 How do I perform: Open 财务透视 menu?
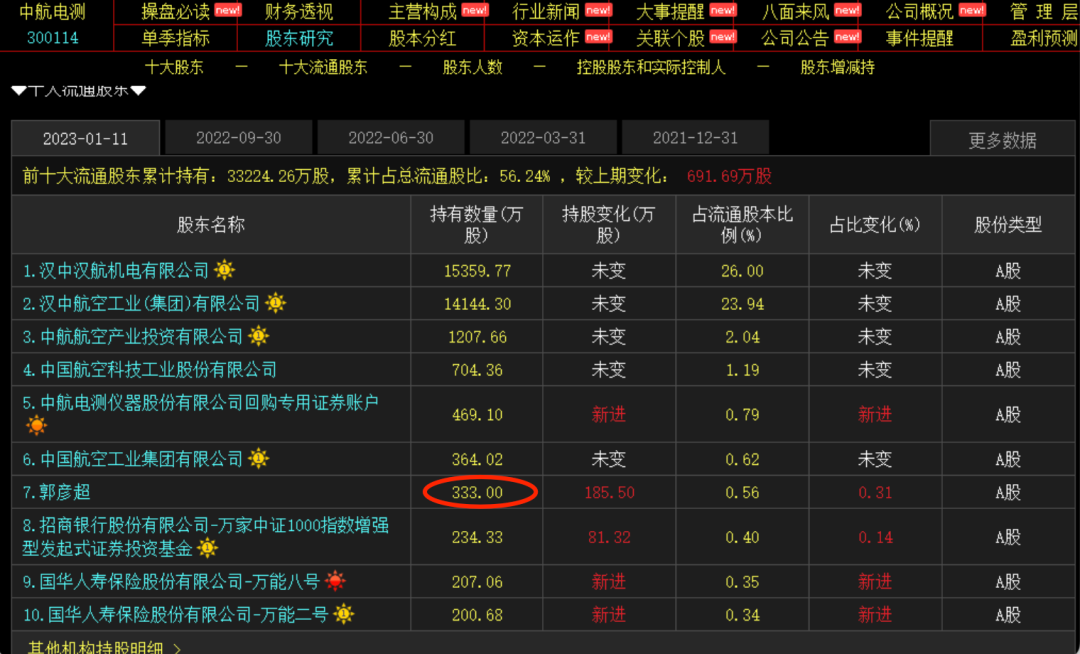click(299, 12)
